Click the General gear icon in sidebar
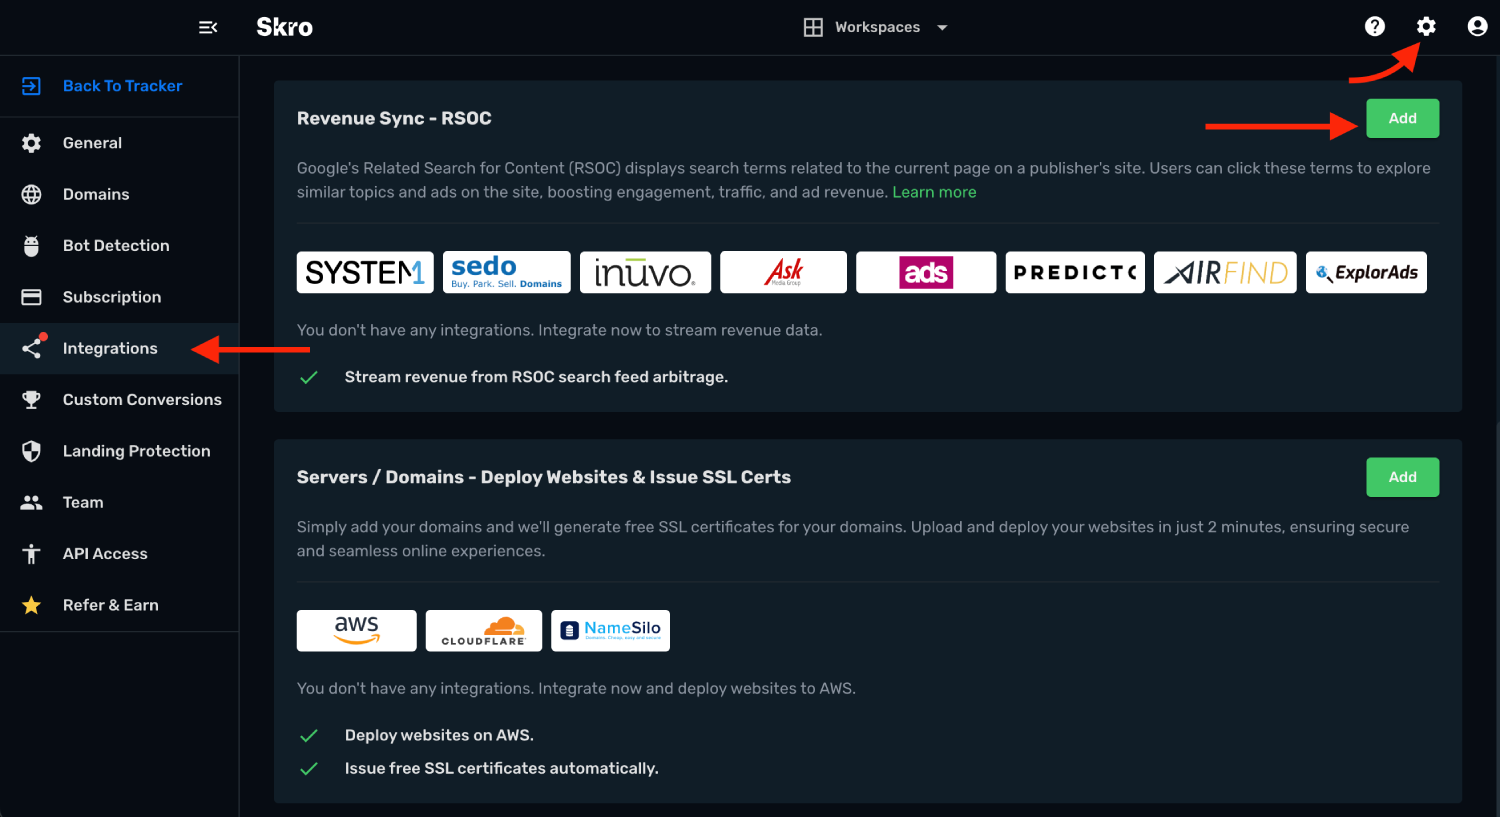Screen dimensions: 1500x817 [x=31, y=143]
